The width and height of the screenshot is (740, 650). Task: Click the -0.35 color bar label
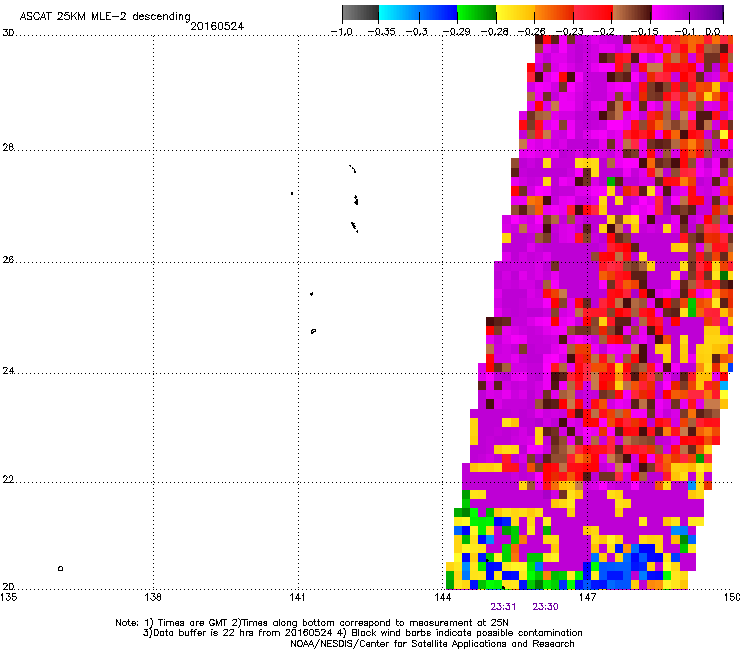(x=381, y=32)
